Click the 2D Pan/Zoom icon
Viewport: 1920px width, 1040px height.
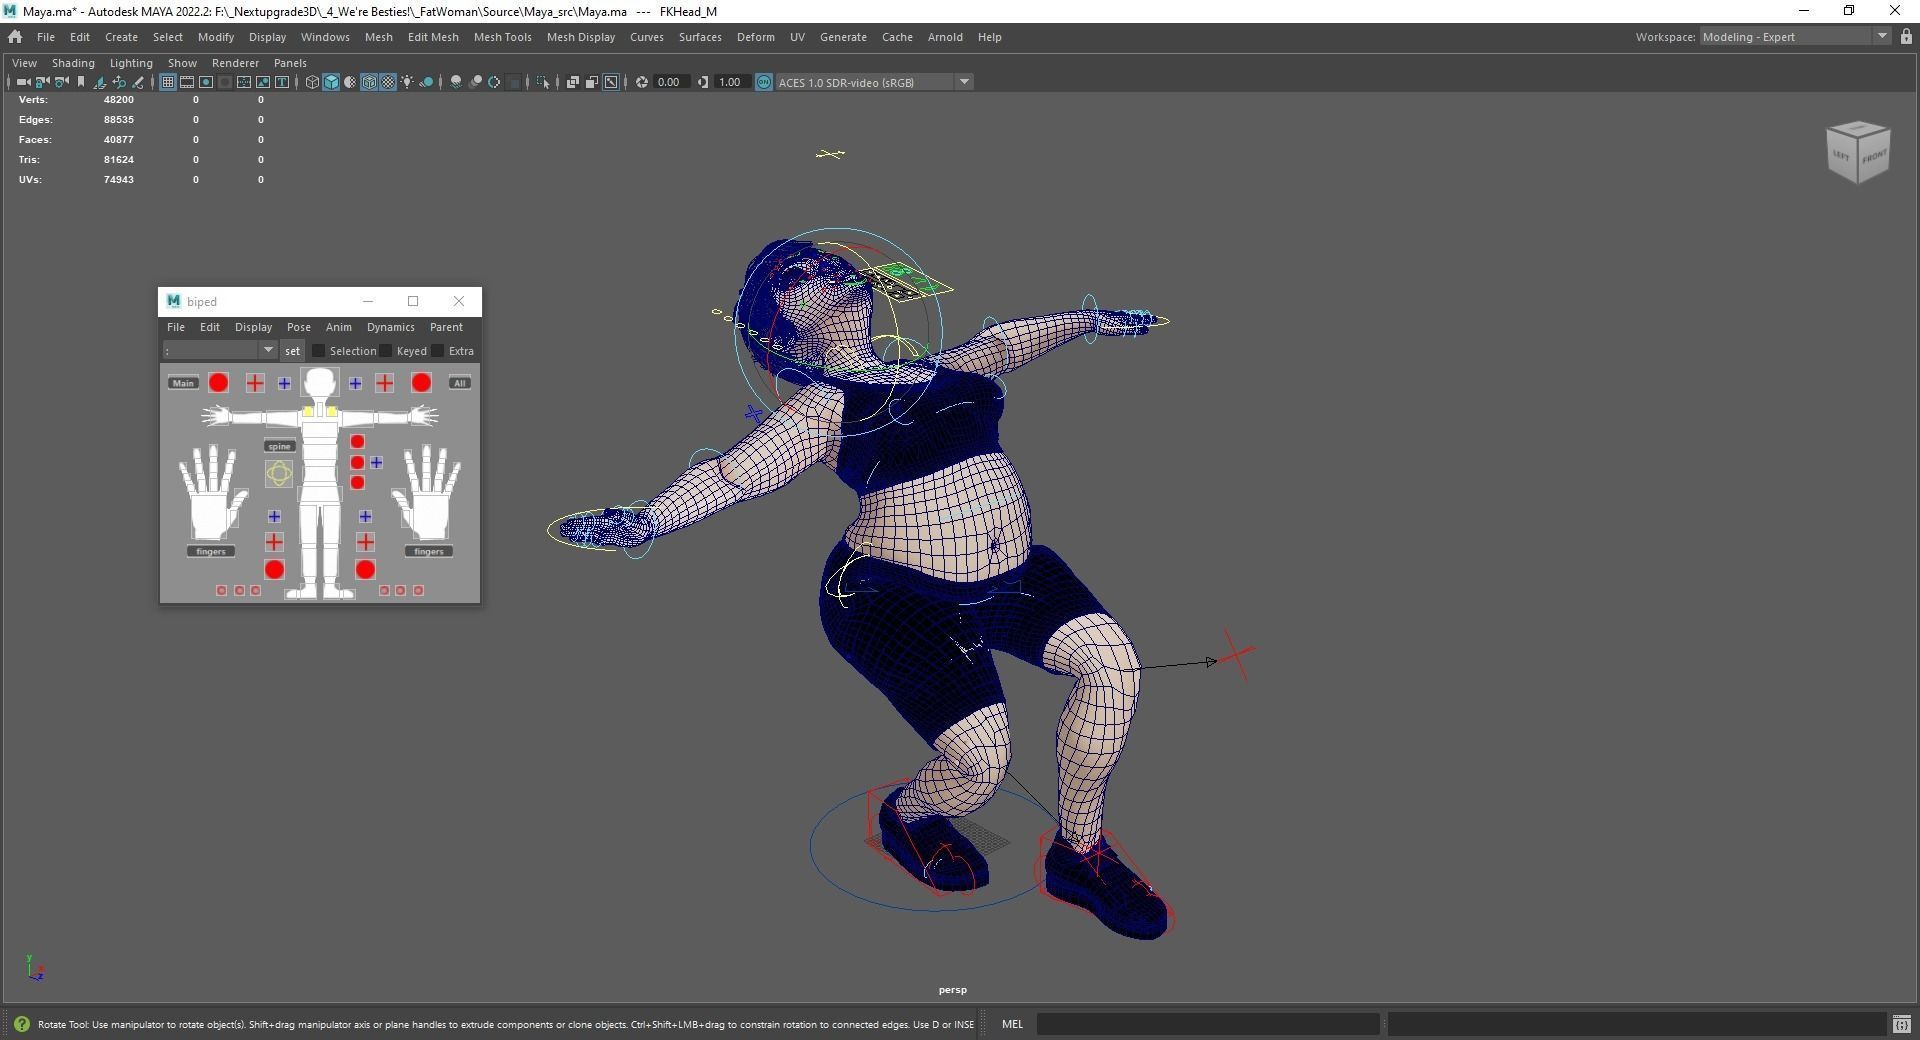[119, 82]
